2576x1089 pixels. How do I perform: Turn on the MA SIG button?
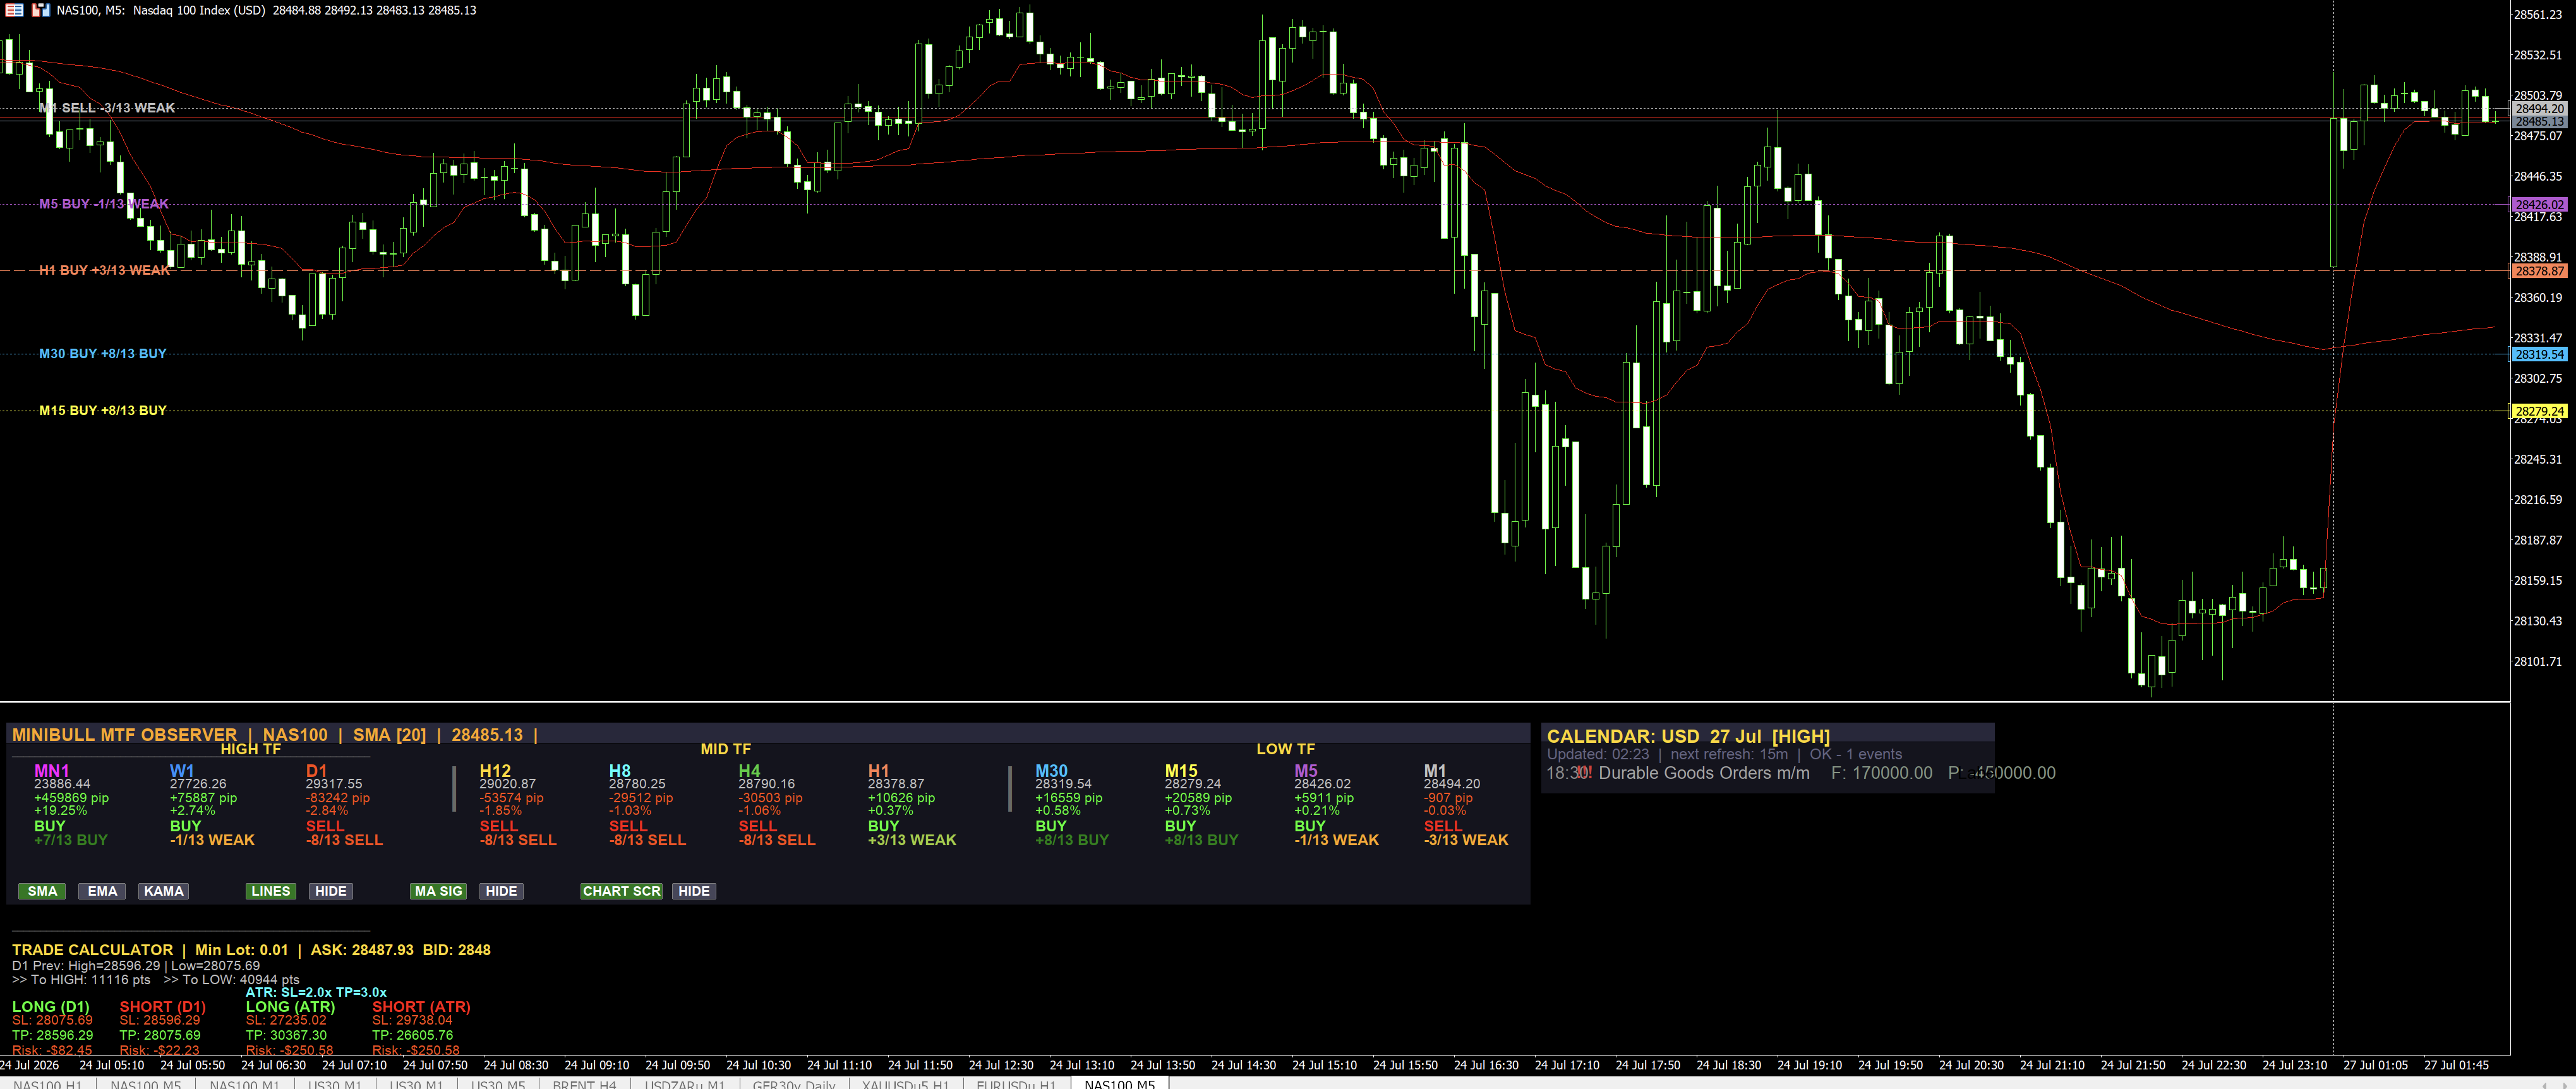coord(438,891)
